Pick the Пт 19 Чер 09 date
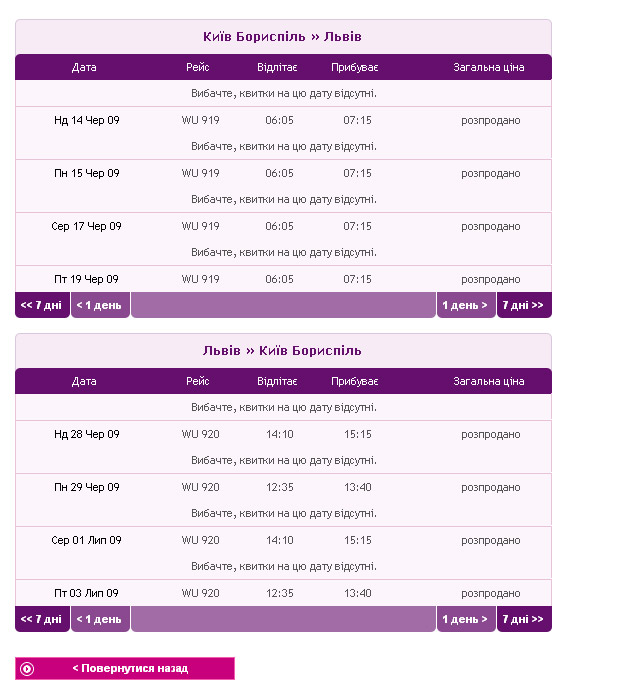641x689 pixels. point(86,279)
